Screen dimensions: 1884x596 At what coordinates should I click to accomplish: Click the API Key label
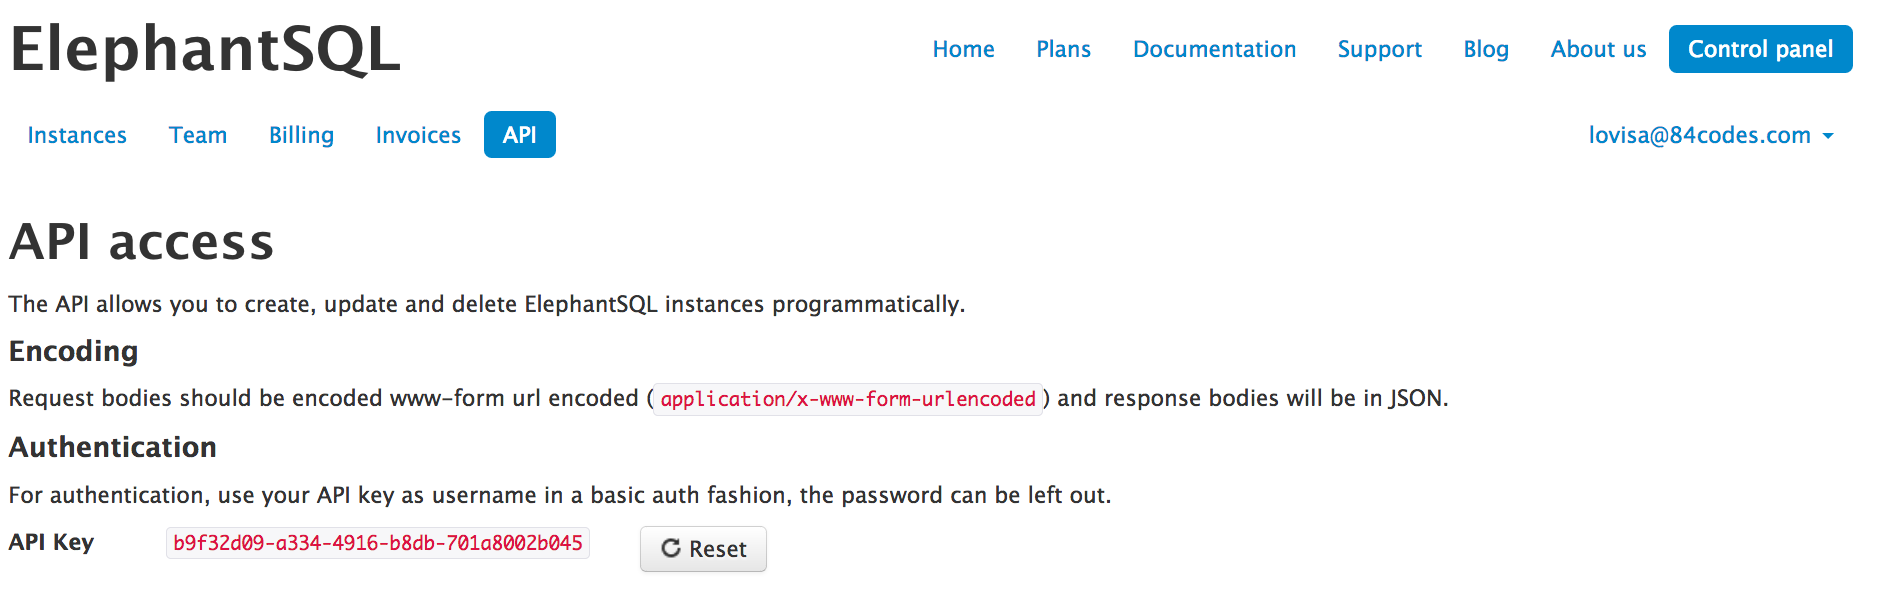[x=52, y=542]
